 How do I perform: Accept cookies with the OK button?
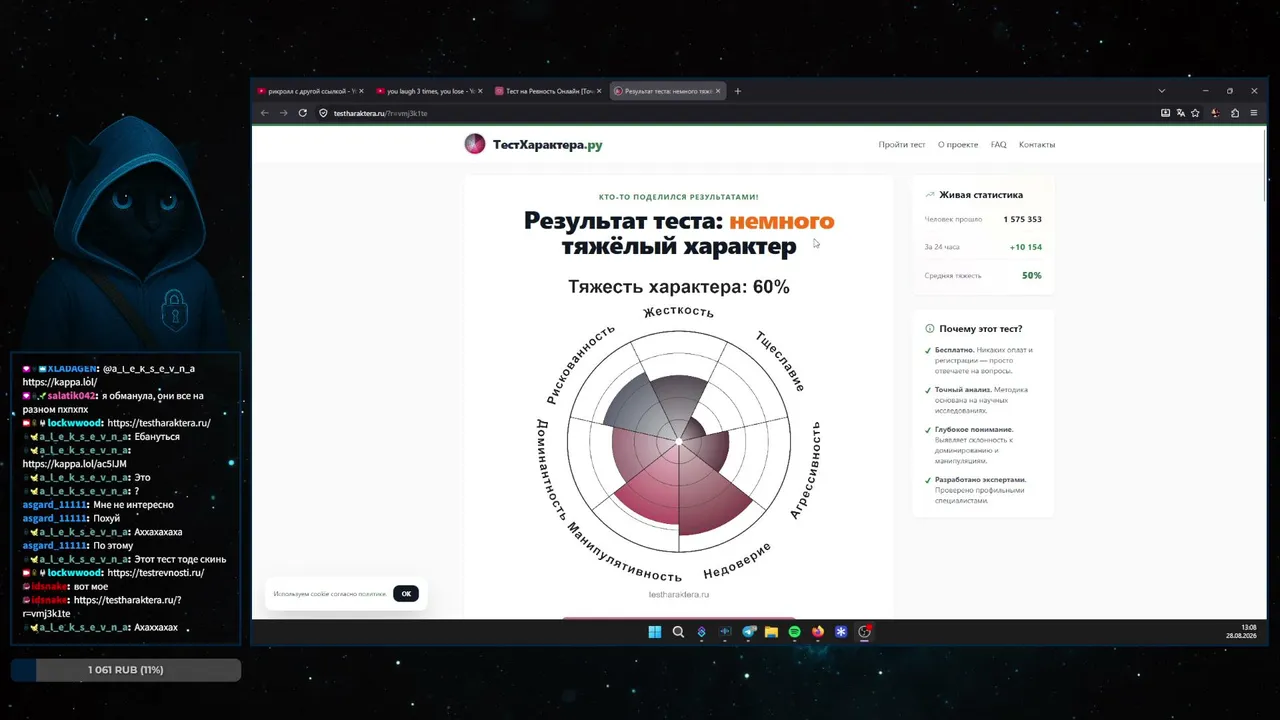[406, 593]
